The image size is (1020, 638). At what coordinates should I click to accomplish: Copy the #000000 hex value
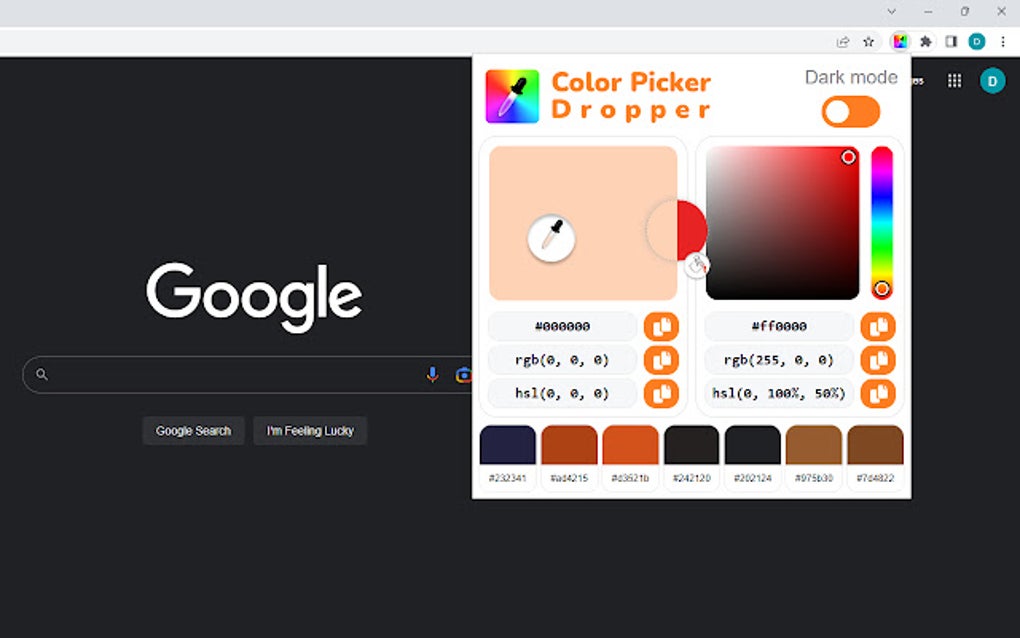click(x=661, y=326)
